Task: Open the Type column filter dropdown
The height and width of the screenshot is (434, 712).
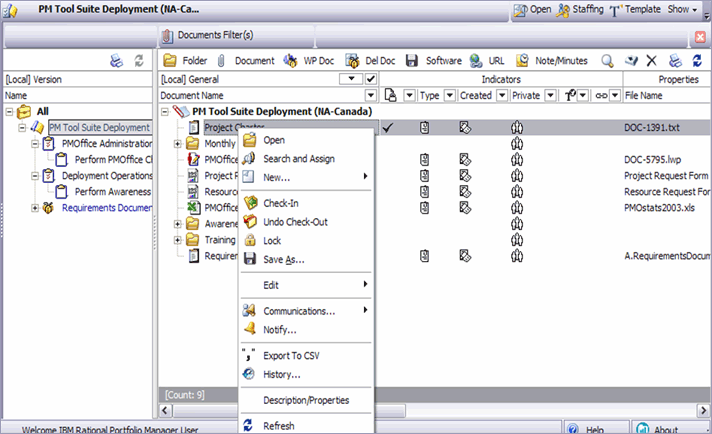Action: (x=450, y=95)
